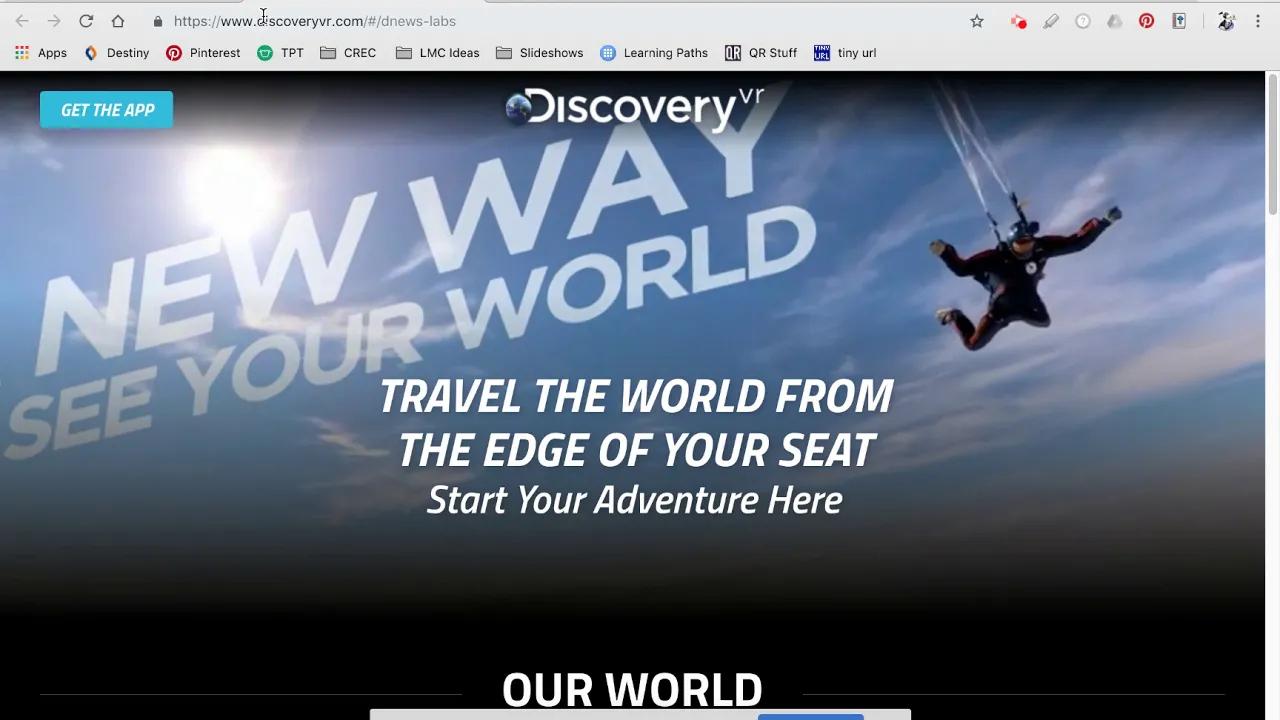
Task: Open the Google Drive extension
Action: point(1115,21)
